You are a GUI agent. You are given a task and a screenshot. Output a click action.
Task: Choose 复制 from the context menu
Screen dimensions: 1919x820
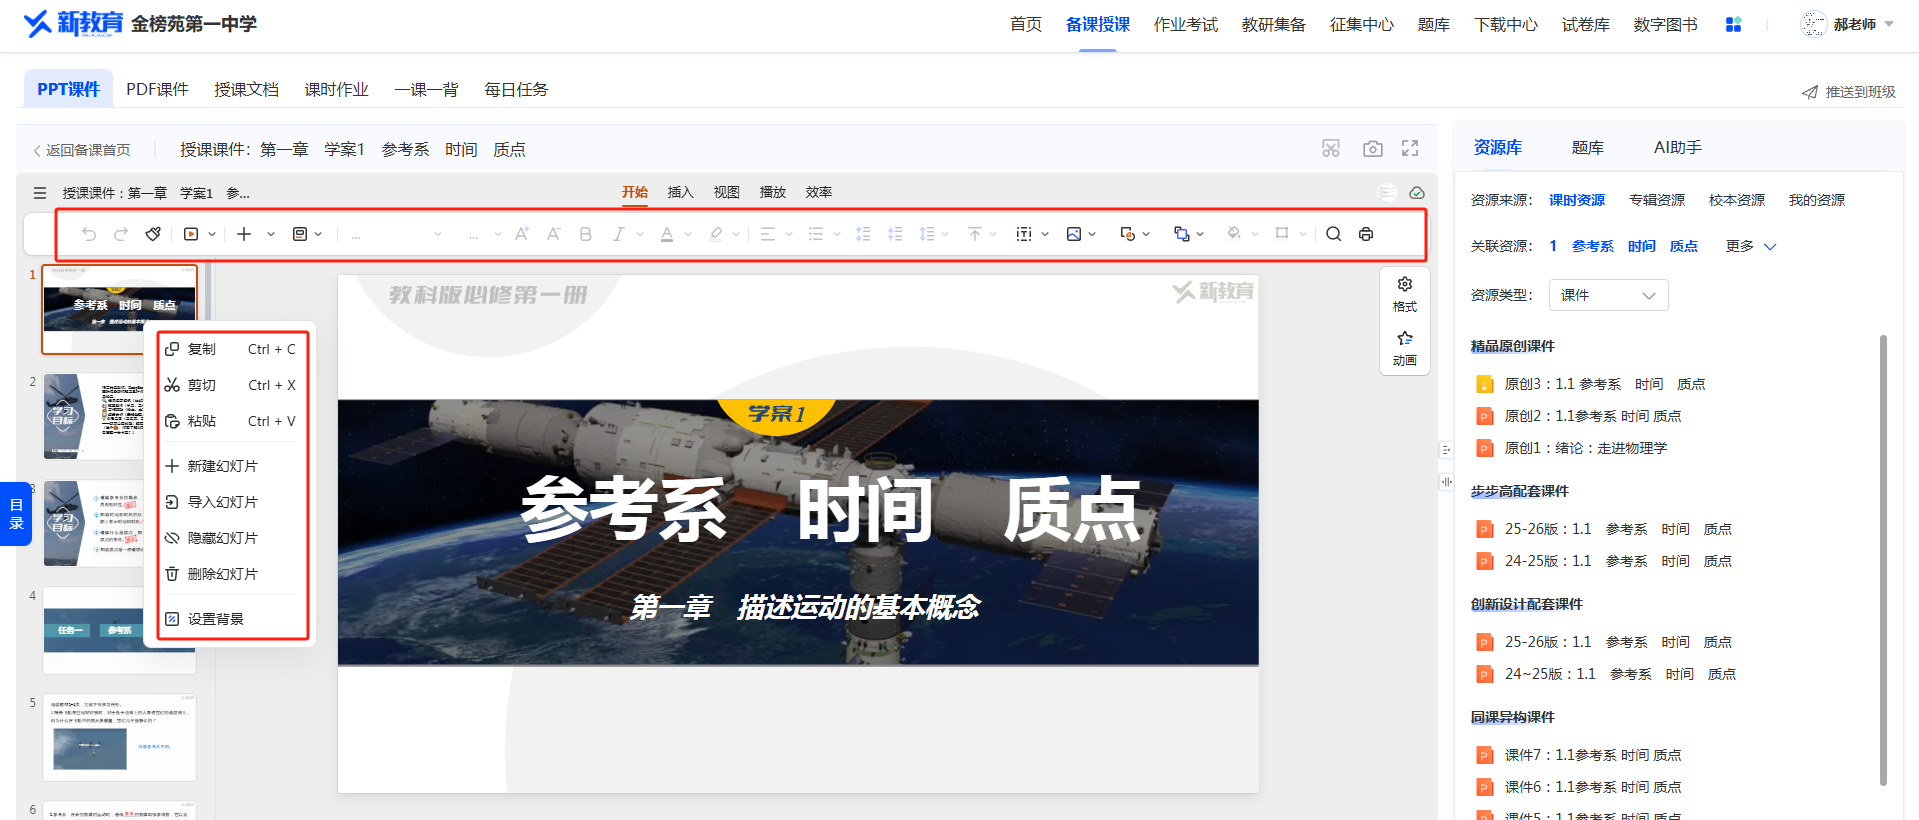coord(232,349)
